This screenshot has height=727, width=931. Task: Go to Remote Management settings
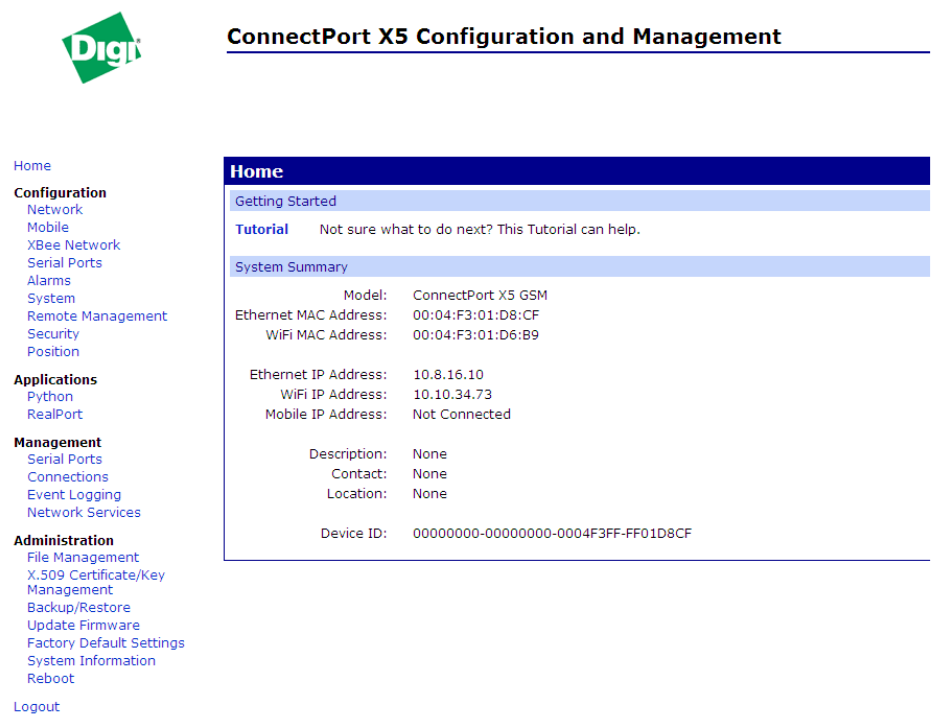click(97, 317)
